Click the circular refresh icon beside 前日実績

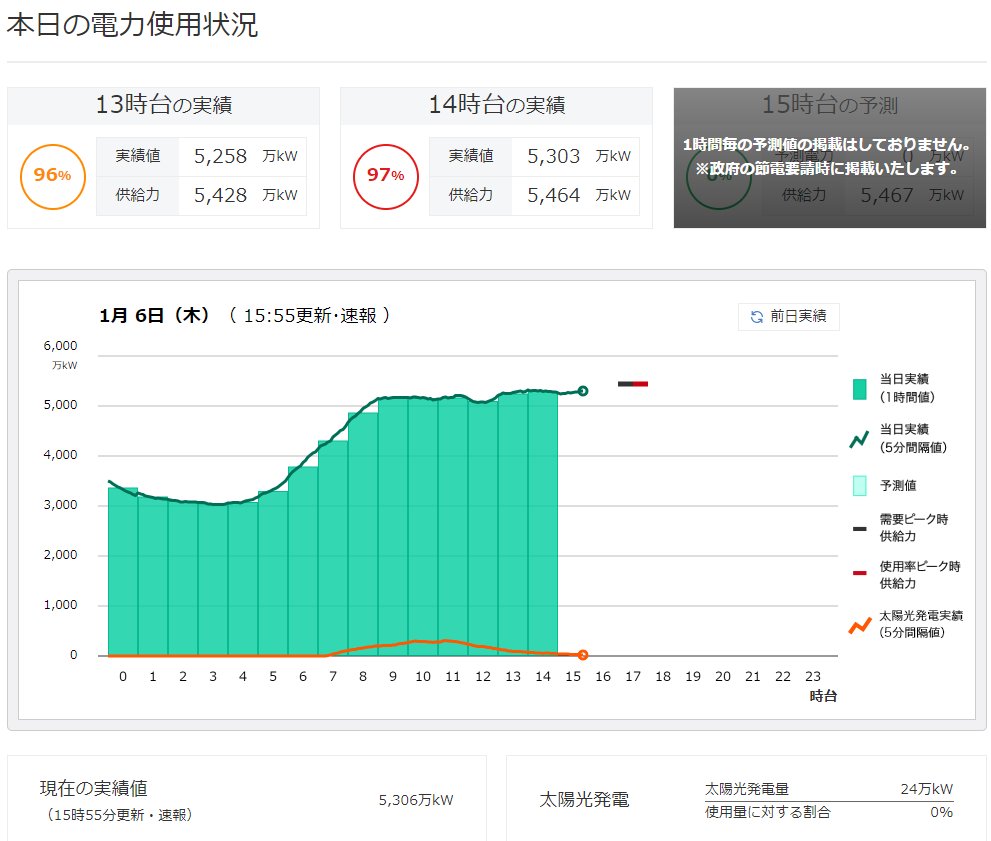tap(757, 317)
